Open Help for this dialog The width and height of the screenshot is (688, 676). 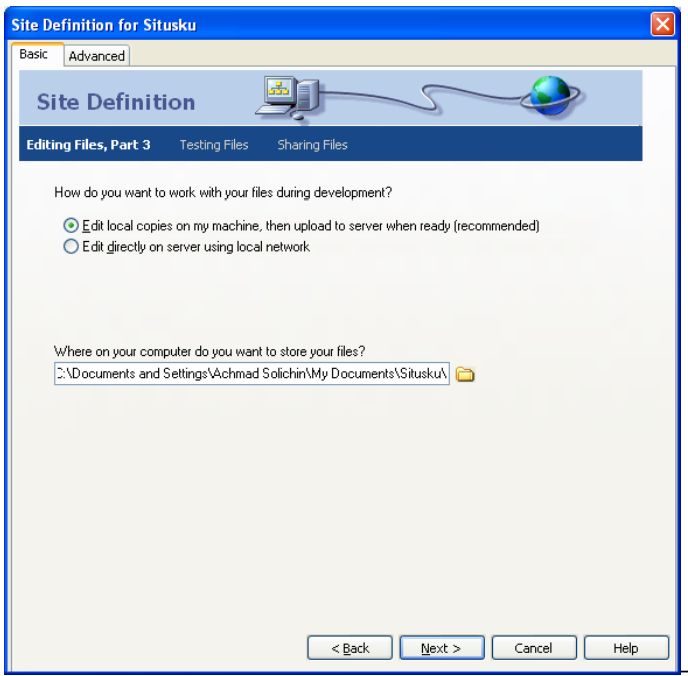coord(626,647)
